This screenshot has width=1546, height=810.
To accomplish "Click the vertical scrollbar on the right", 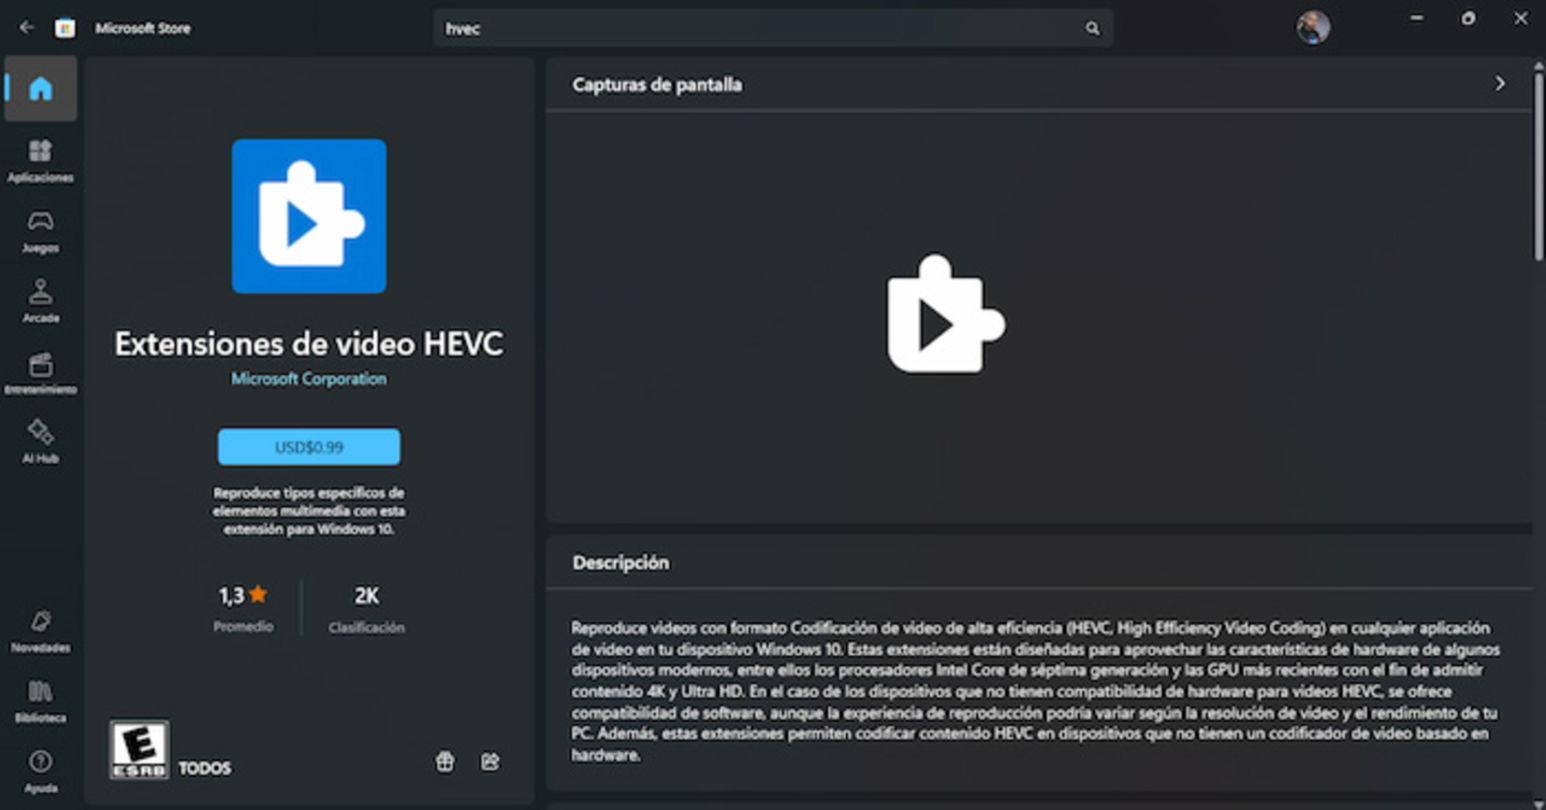I will coord(1539,165).
